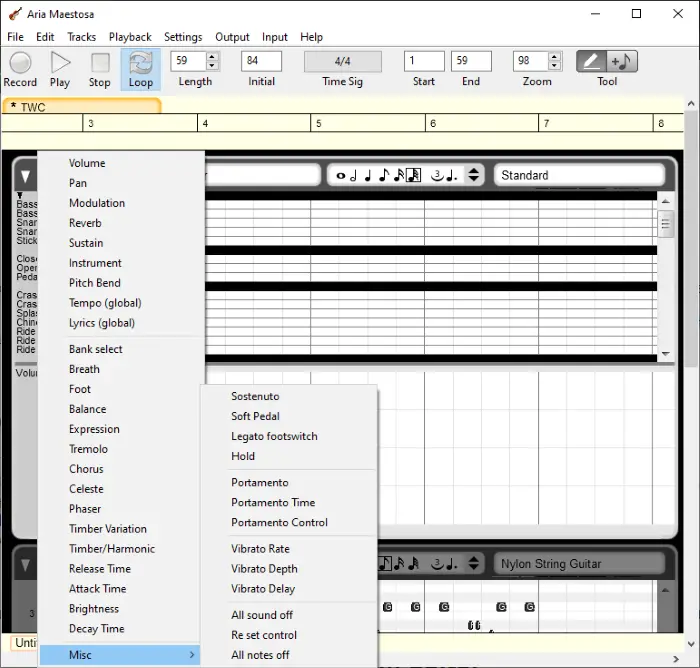Select sixteenth note grid in guitar track
This screenshot has width=700, height=668.
(x=399, y=564)
